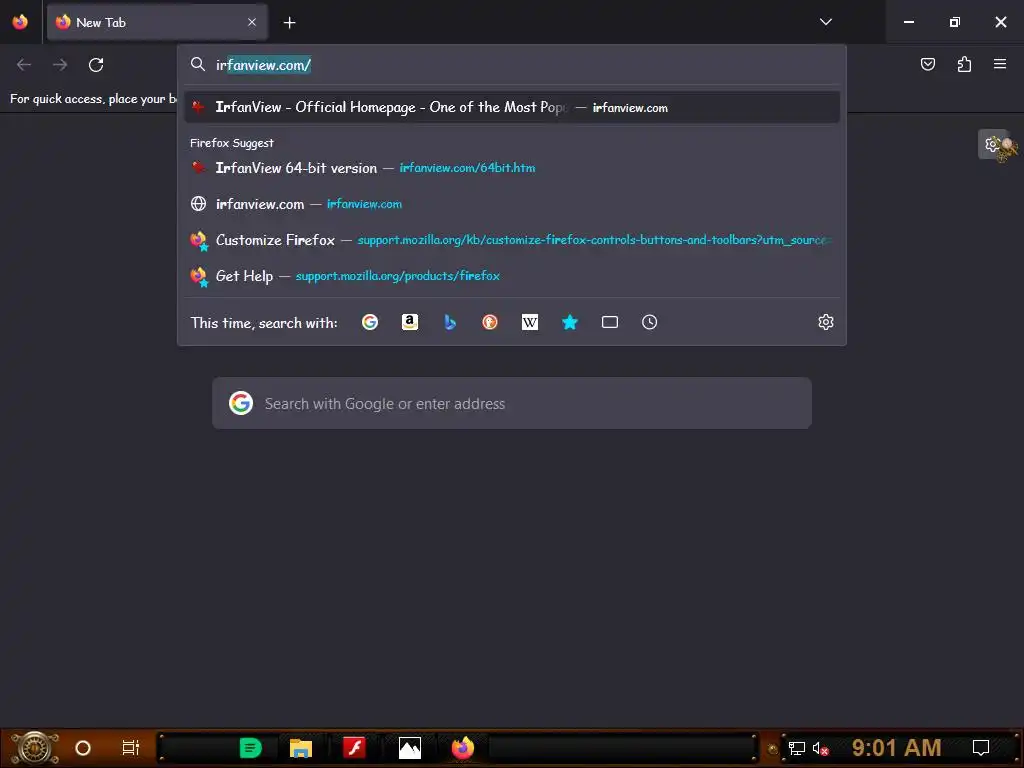Screen dimensions: 1024x768
Task: Search in History clock icon
Action: coord(649,322)
